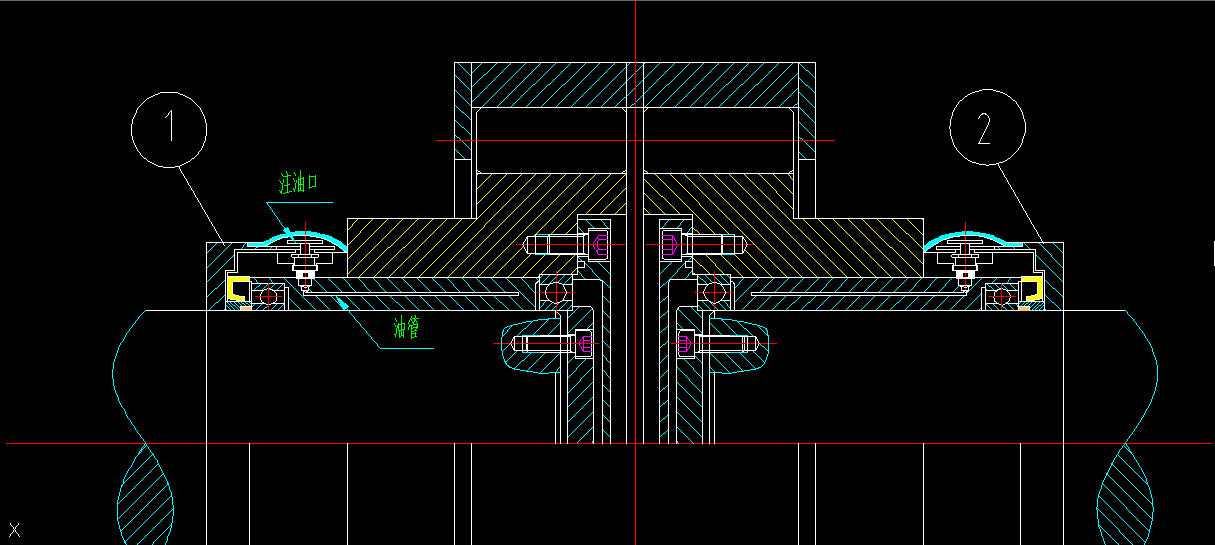Select the yellow seal on the right end
The width and height of the screenshot is (1215, 545).
(x=1031, y=291)
